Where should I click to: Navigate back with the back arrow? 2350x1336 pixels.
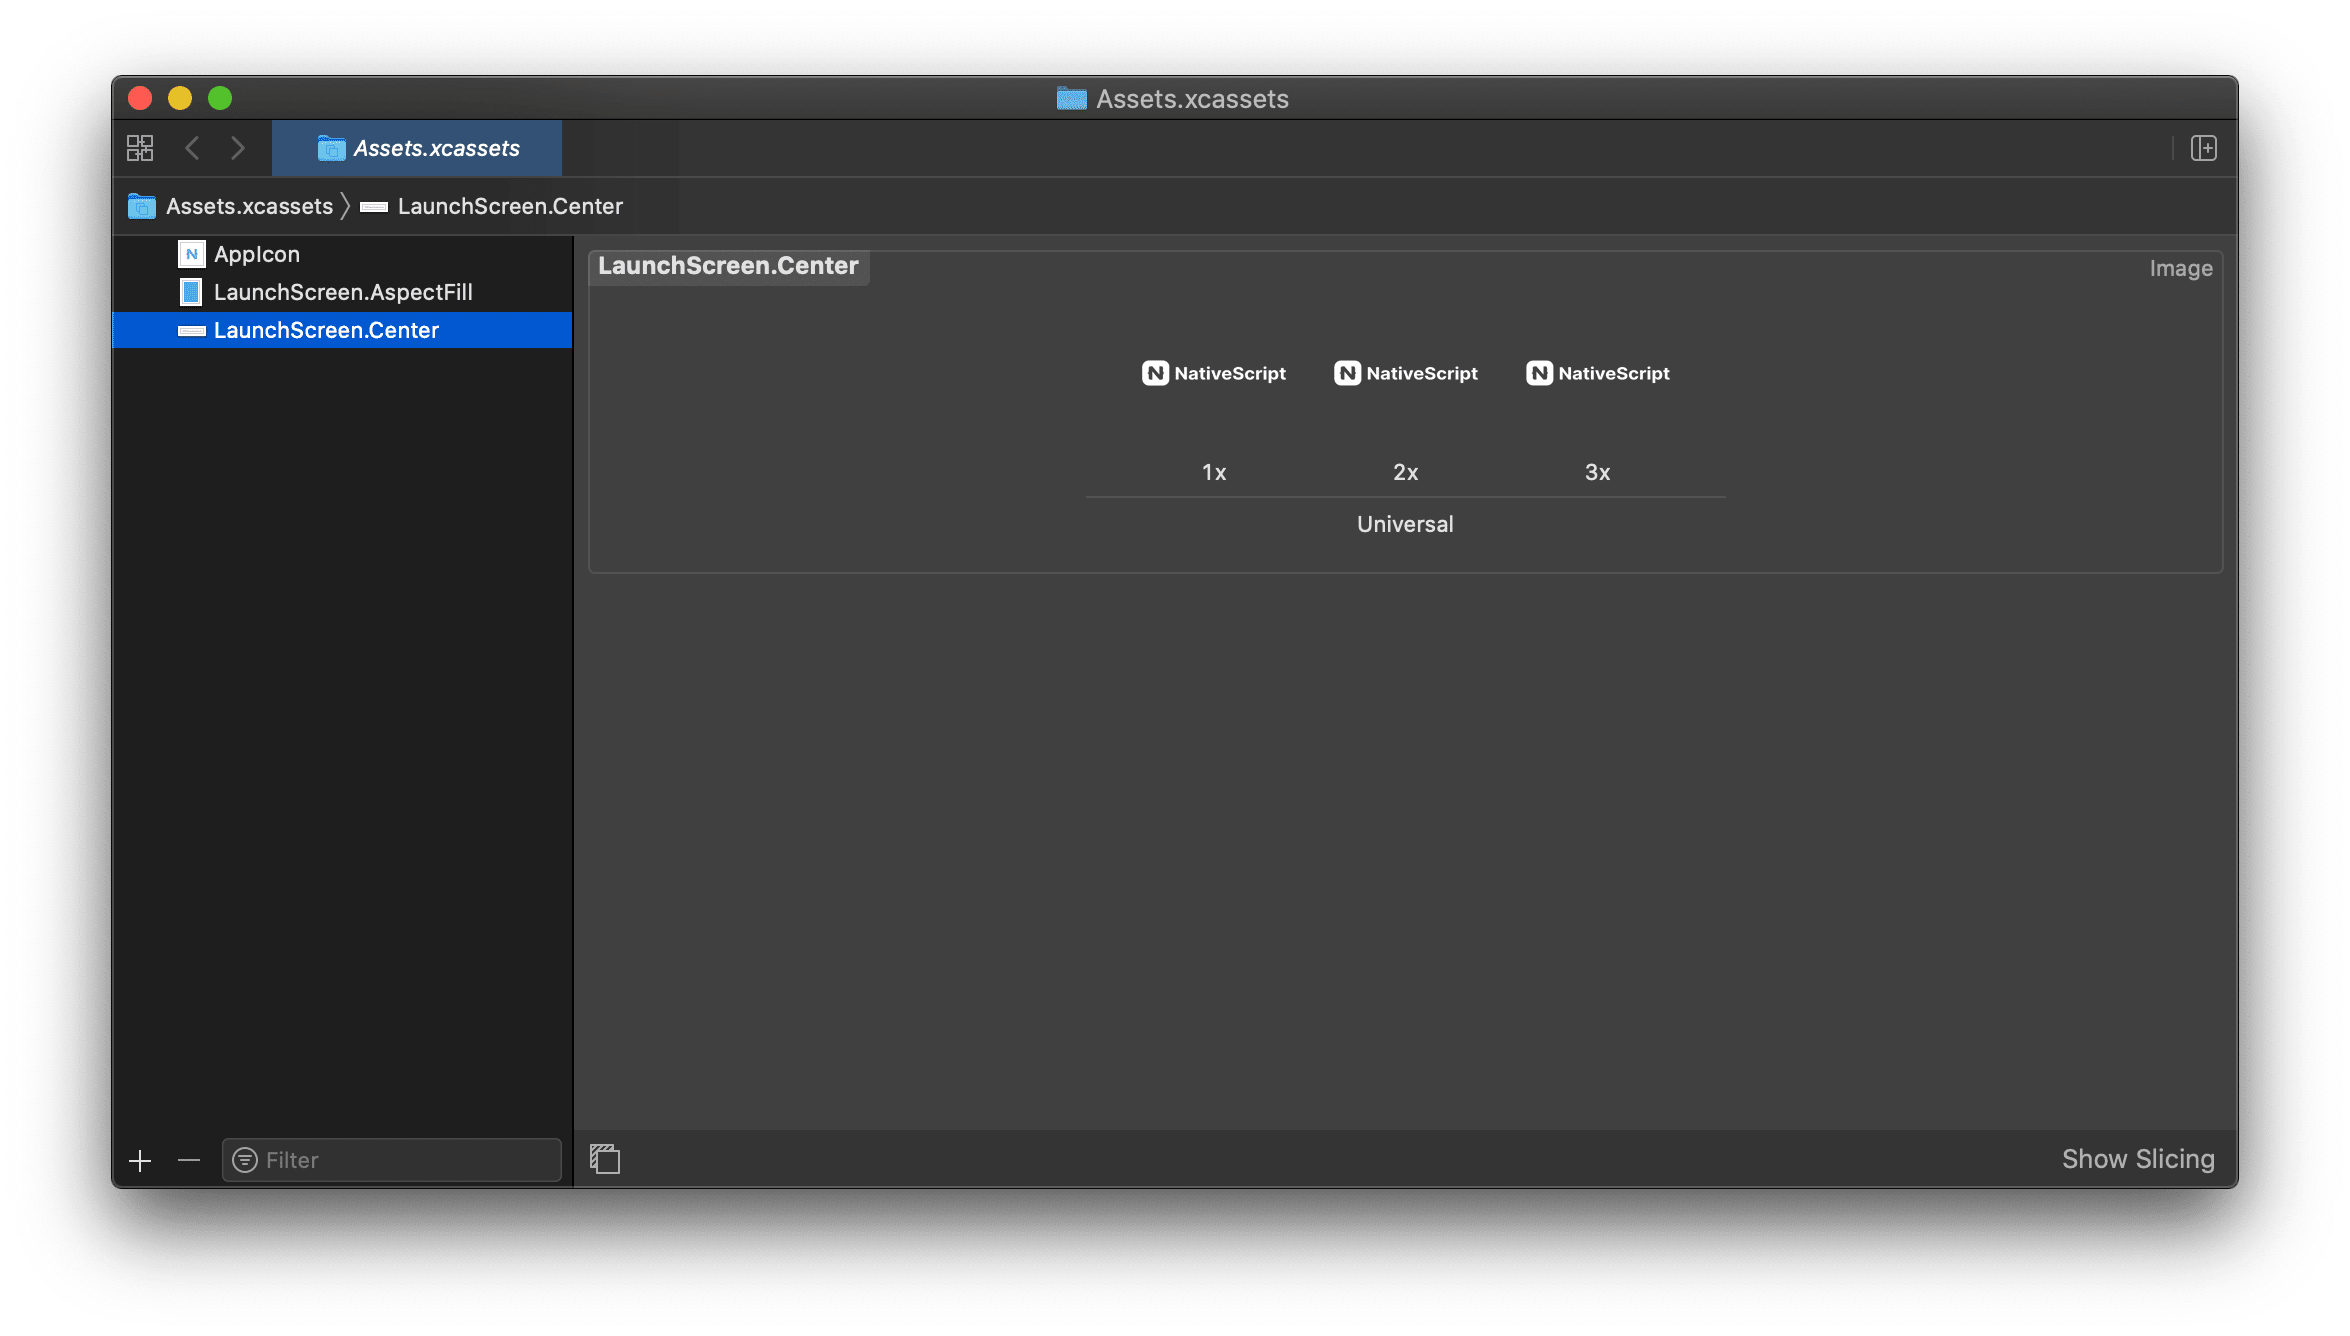pos(193,147)
